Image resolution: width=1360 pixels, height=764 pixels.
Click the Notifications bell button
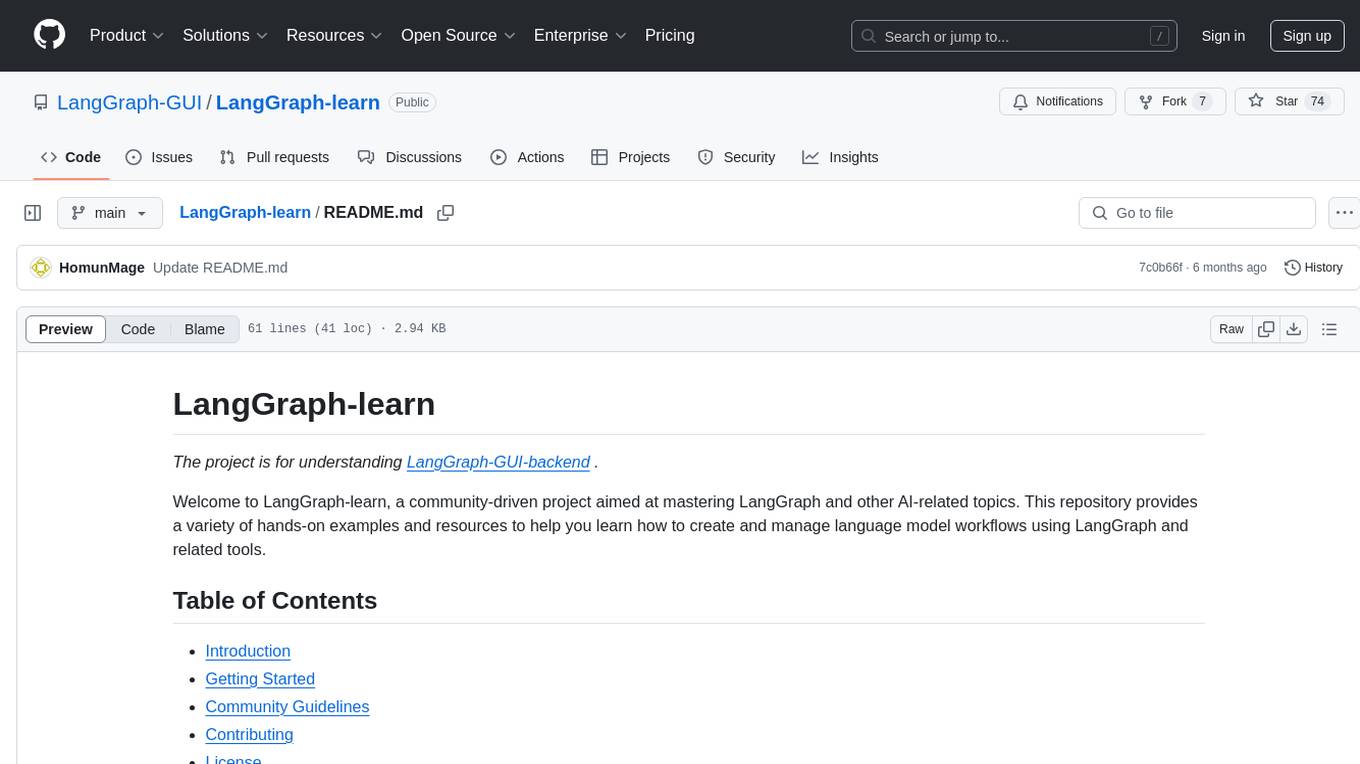(1058, 102)
